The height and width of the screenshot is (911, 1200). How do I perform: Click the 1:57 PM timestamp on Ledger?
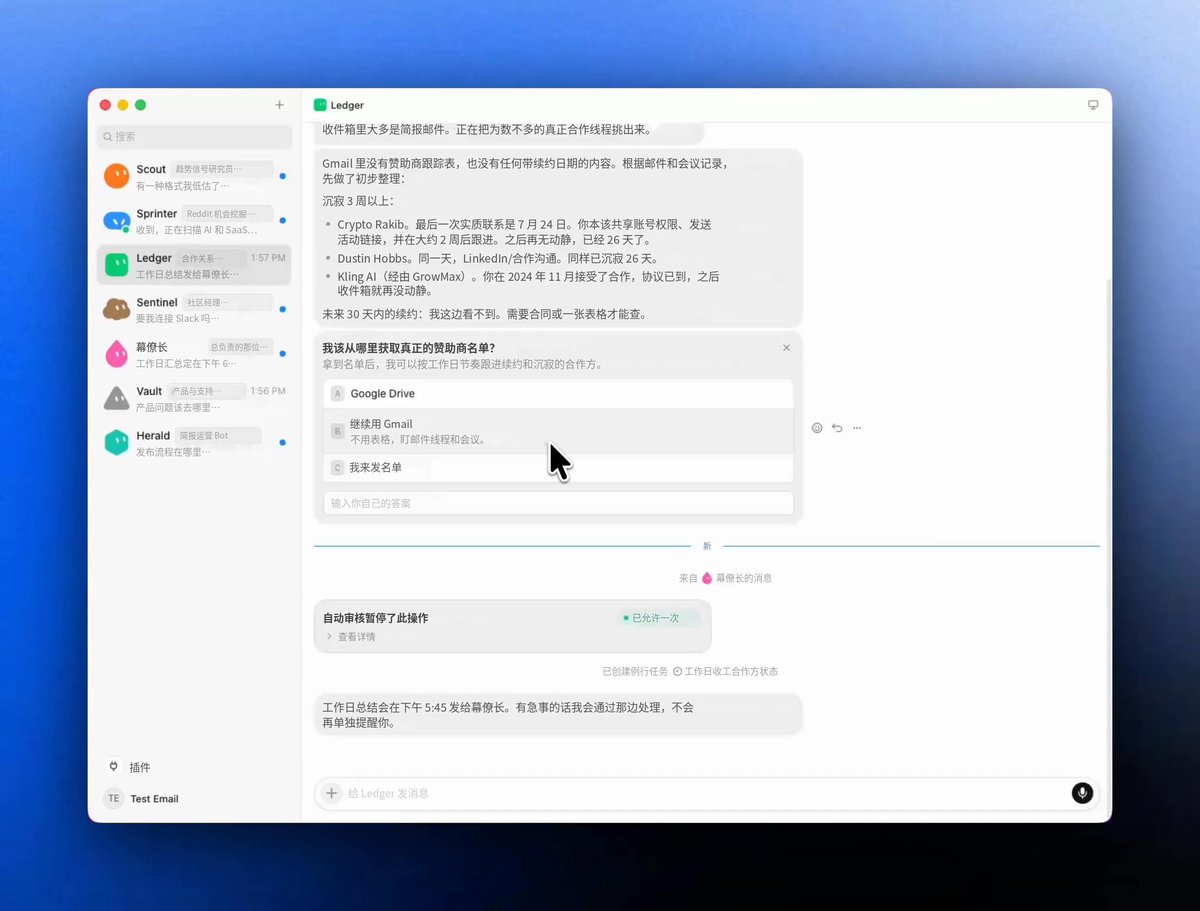point(268,258)
